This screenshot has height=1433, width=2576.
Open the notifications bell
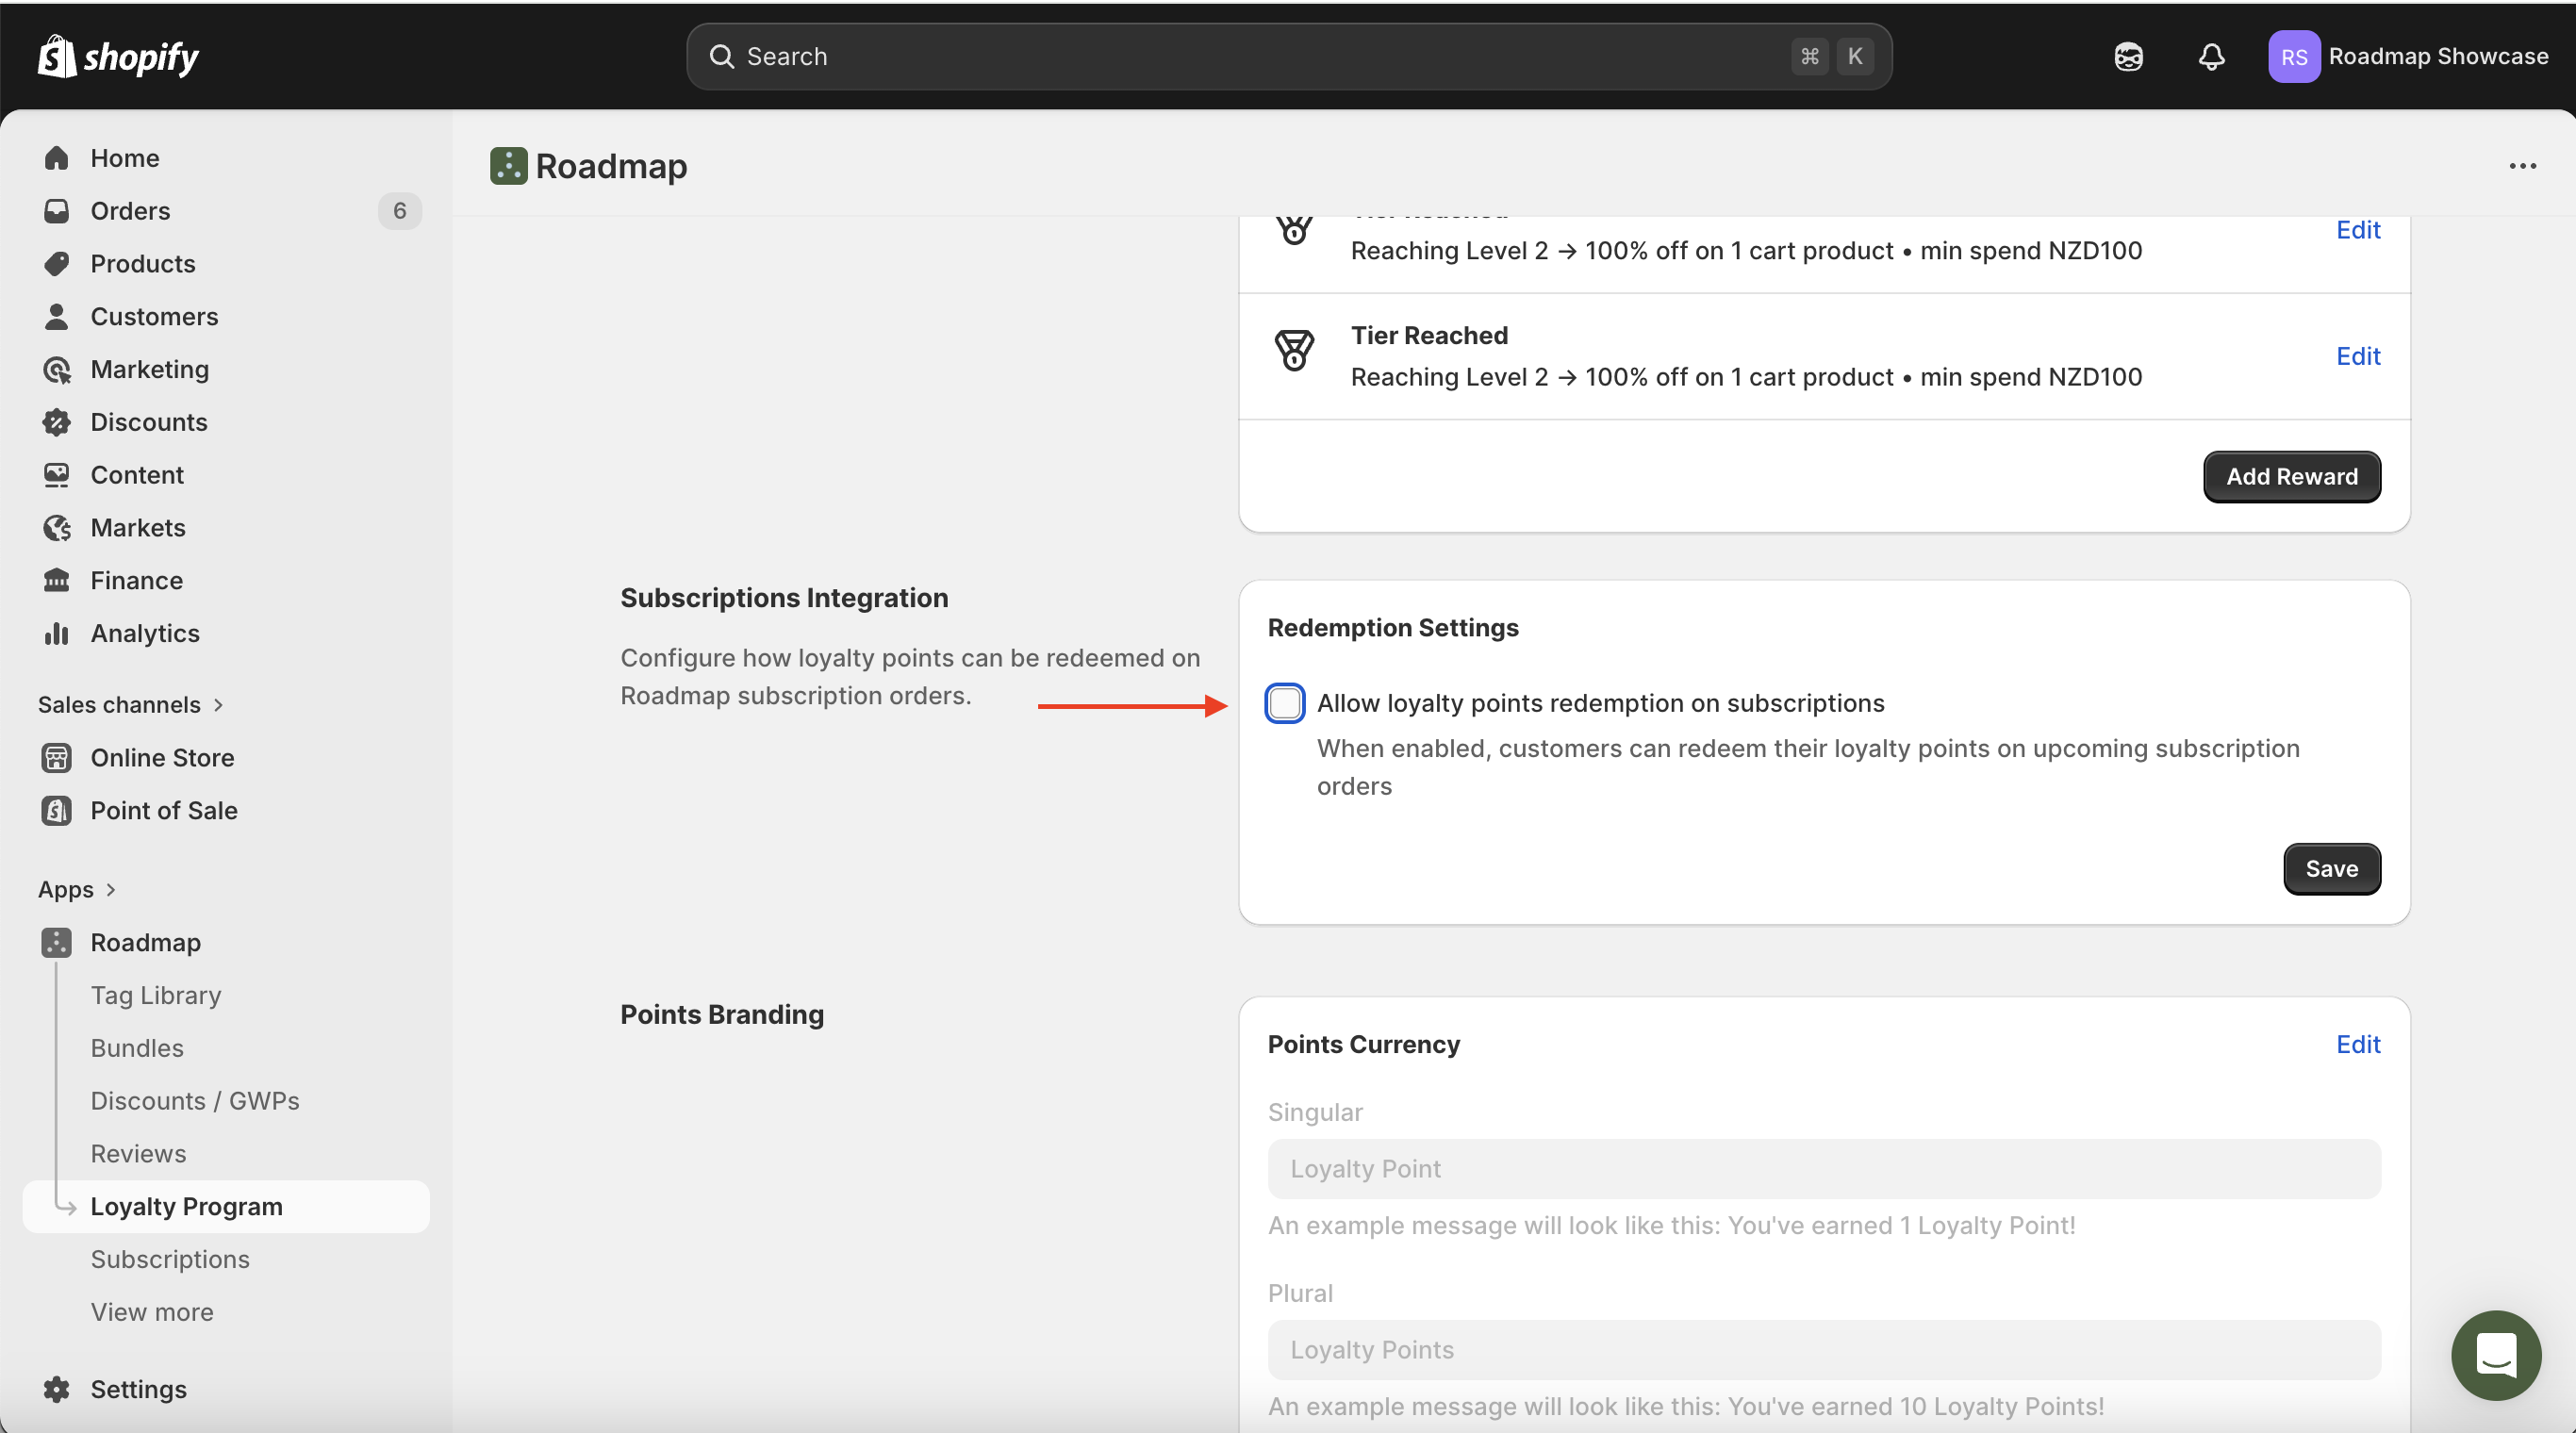point(2211,56)
